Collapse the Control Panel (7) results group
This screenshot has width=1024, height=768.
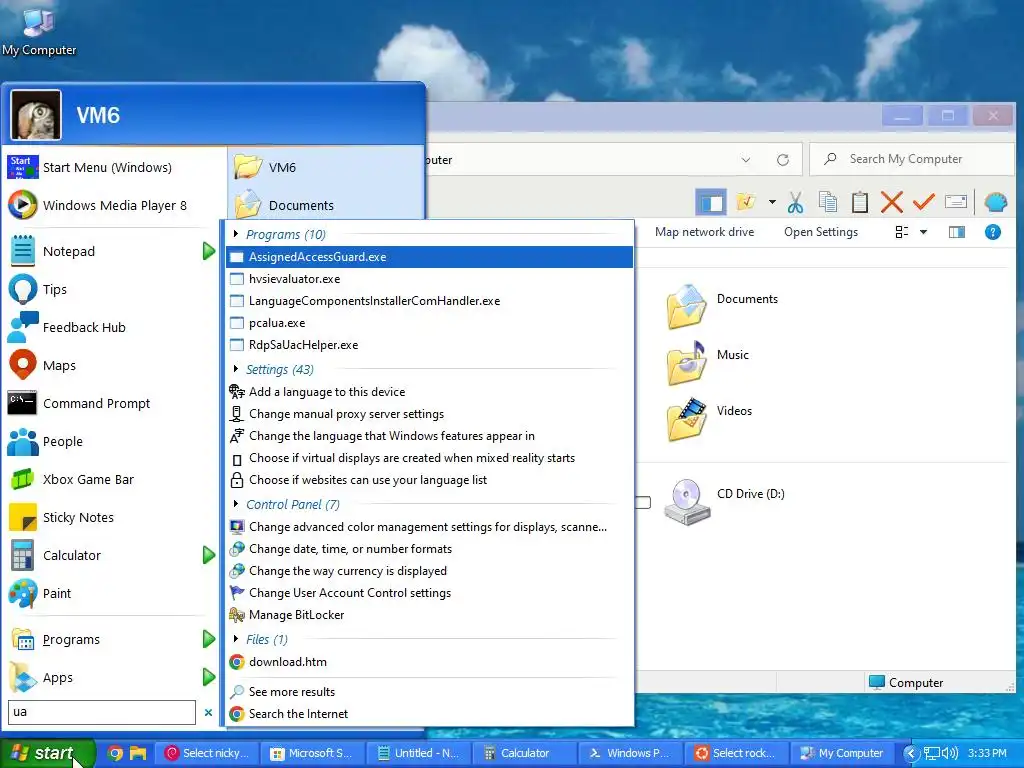(x=236, y=504)
